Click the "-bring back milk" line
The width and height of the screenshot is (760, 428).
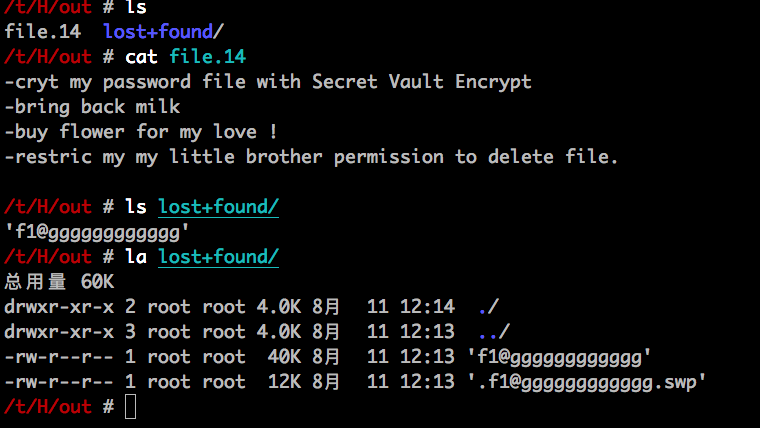[x=92, y=107]
